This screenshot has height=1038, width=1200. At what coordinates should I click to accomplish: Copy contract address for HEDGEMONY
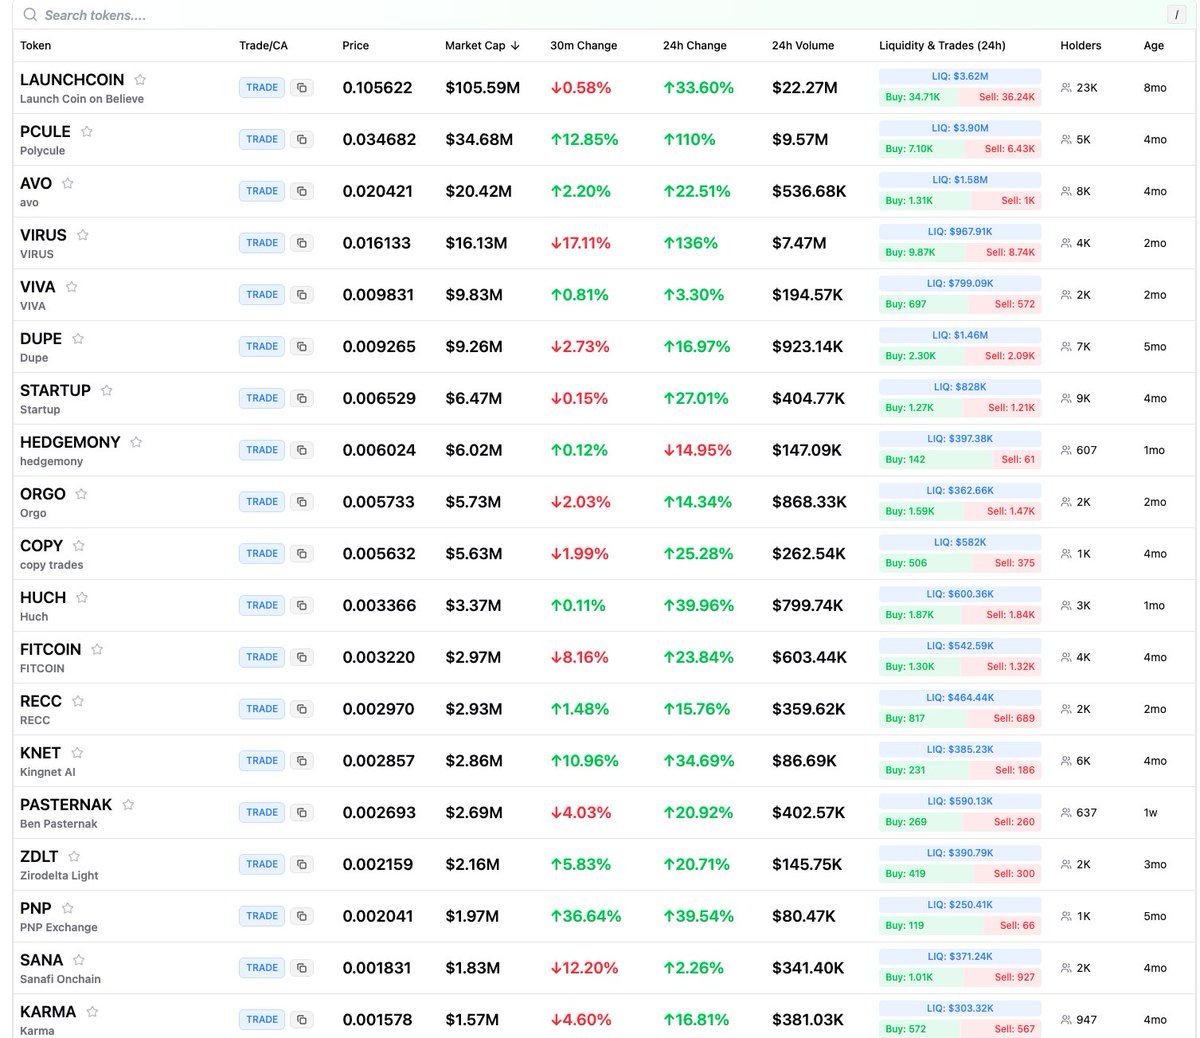point(301,450)
